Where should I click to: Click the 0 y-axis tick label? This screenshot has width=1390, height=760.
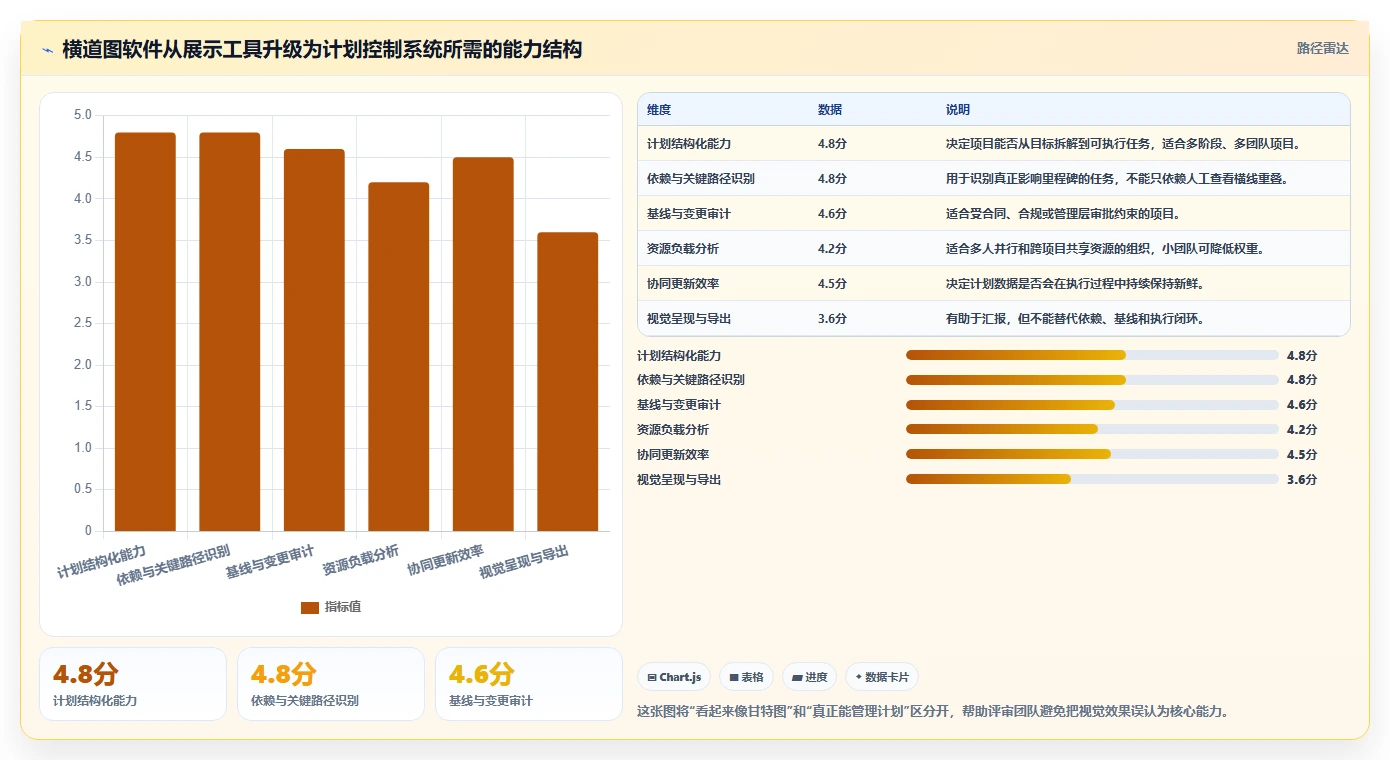tap(89, 531)
